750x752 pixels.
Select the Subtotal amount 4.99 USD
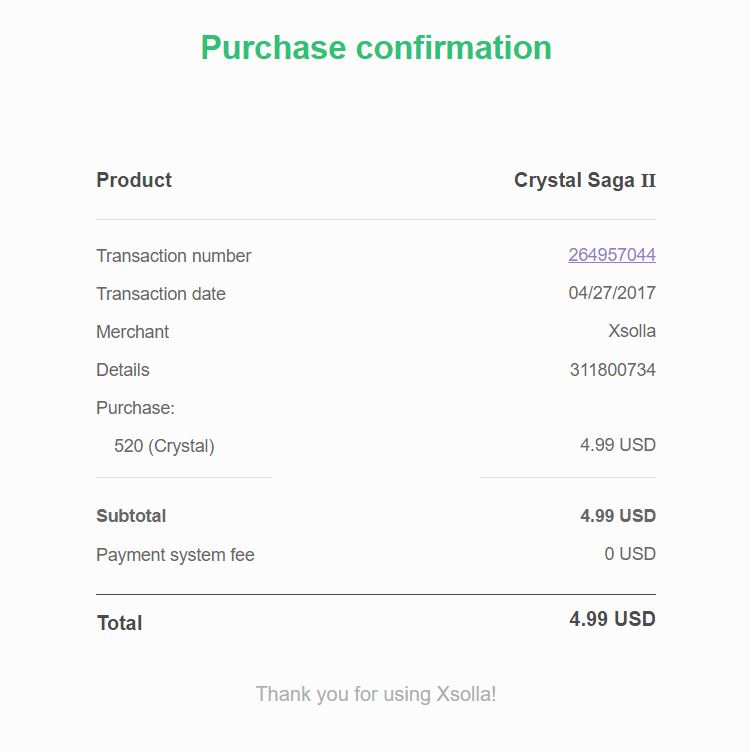618,516
